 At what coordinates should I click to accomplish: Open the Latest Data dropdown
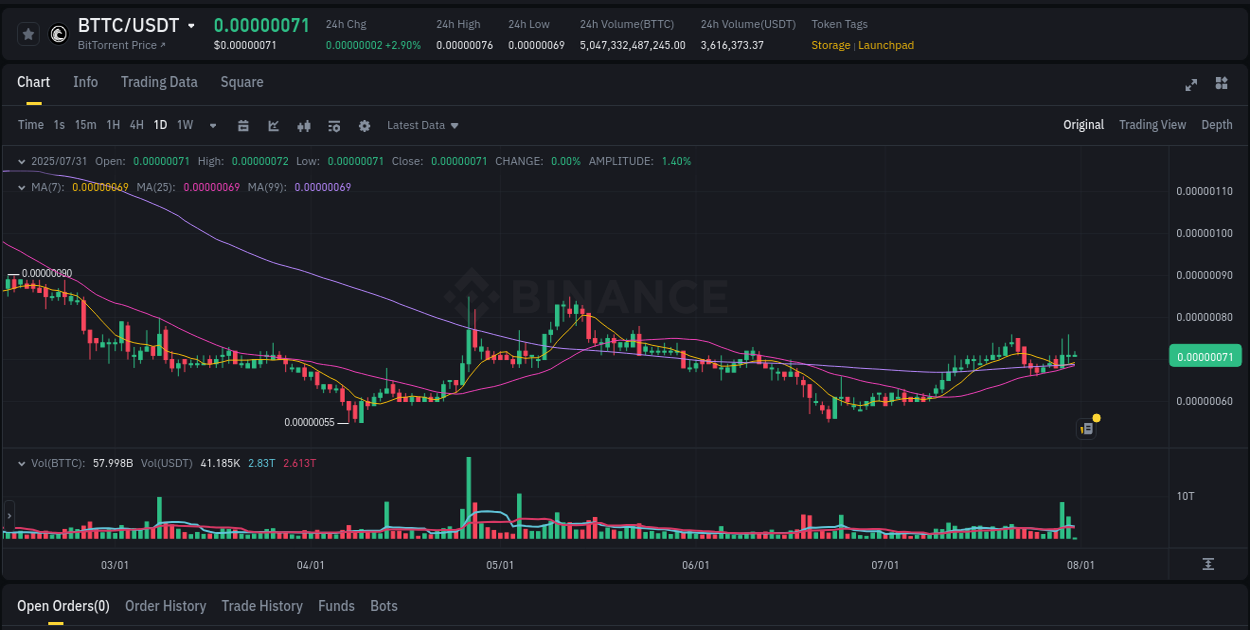422,125
